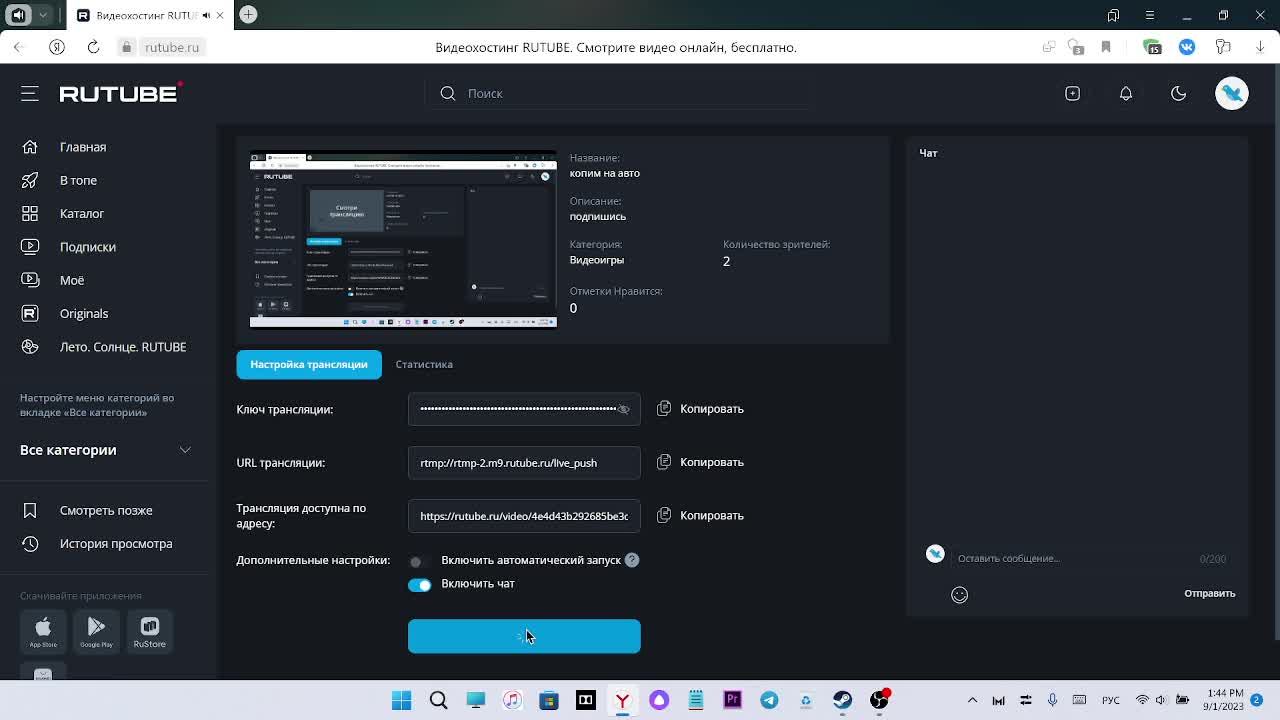
Task: Expand the hidden tray icons chevron
Action: (972, 700)
